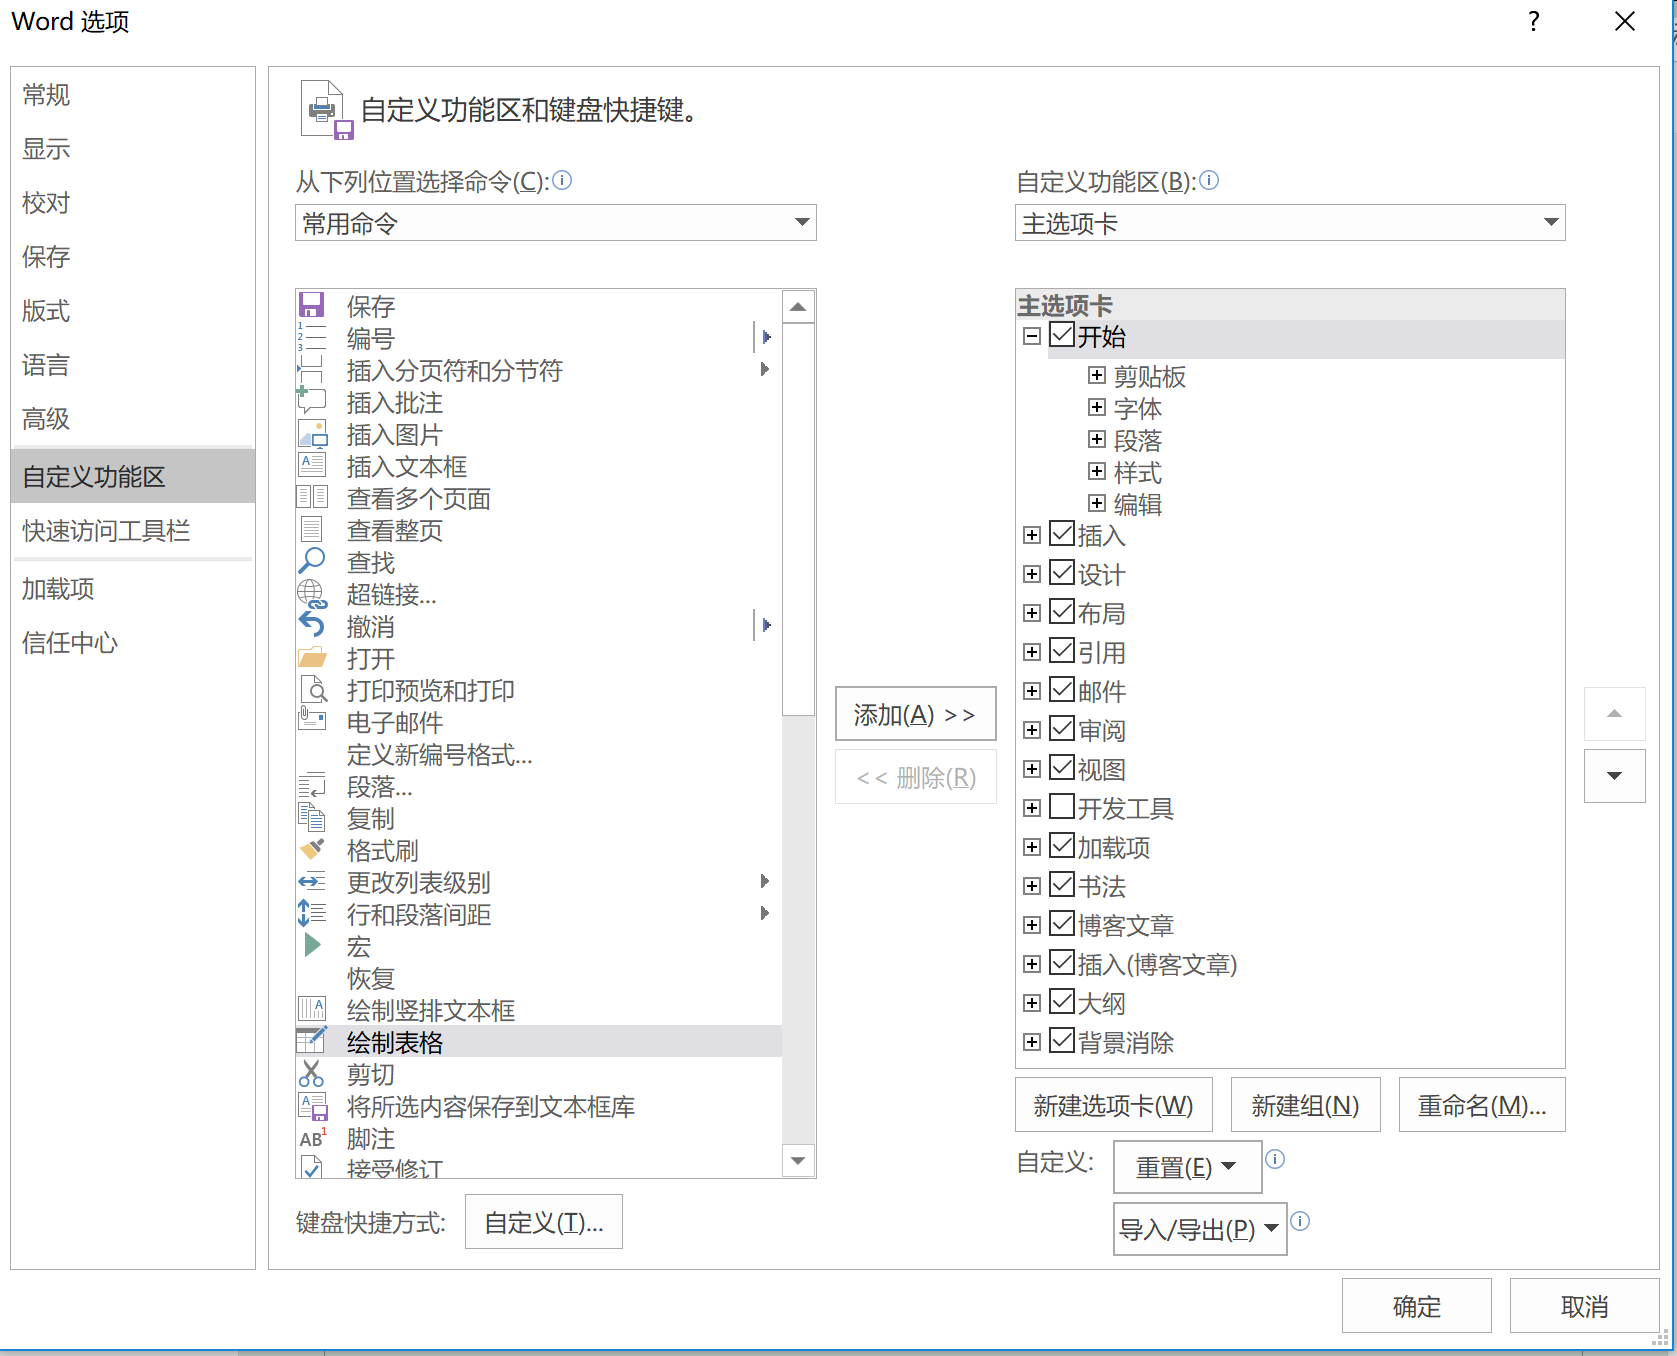Uncheck the 布局 tab checkbox
Viewport: 1677px width, 1356px height.
[1062, 611]
